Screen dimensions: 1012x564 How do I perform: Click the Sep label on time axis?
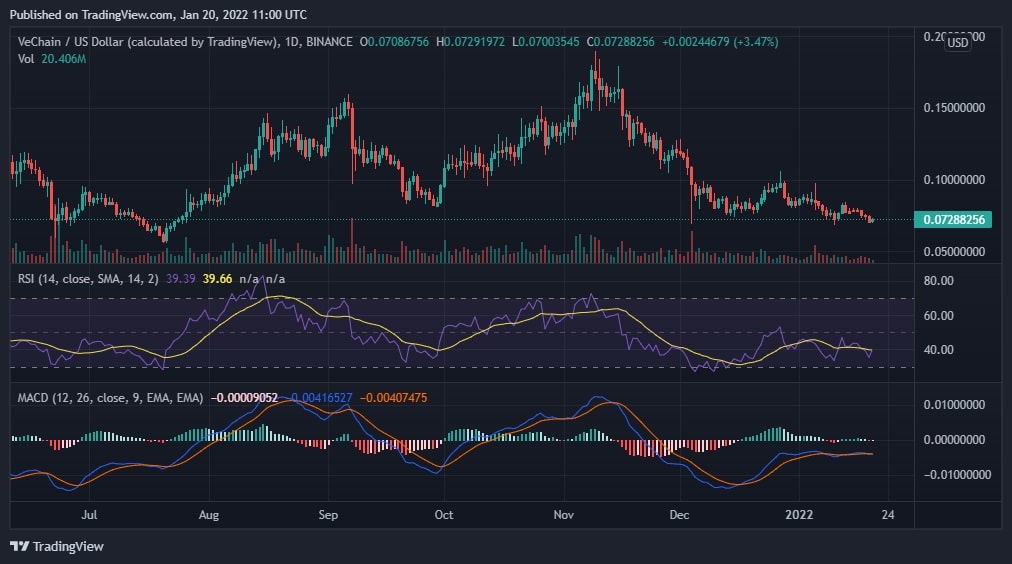click(x=328, y=515)
